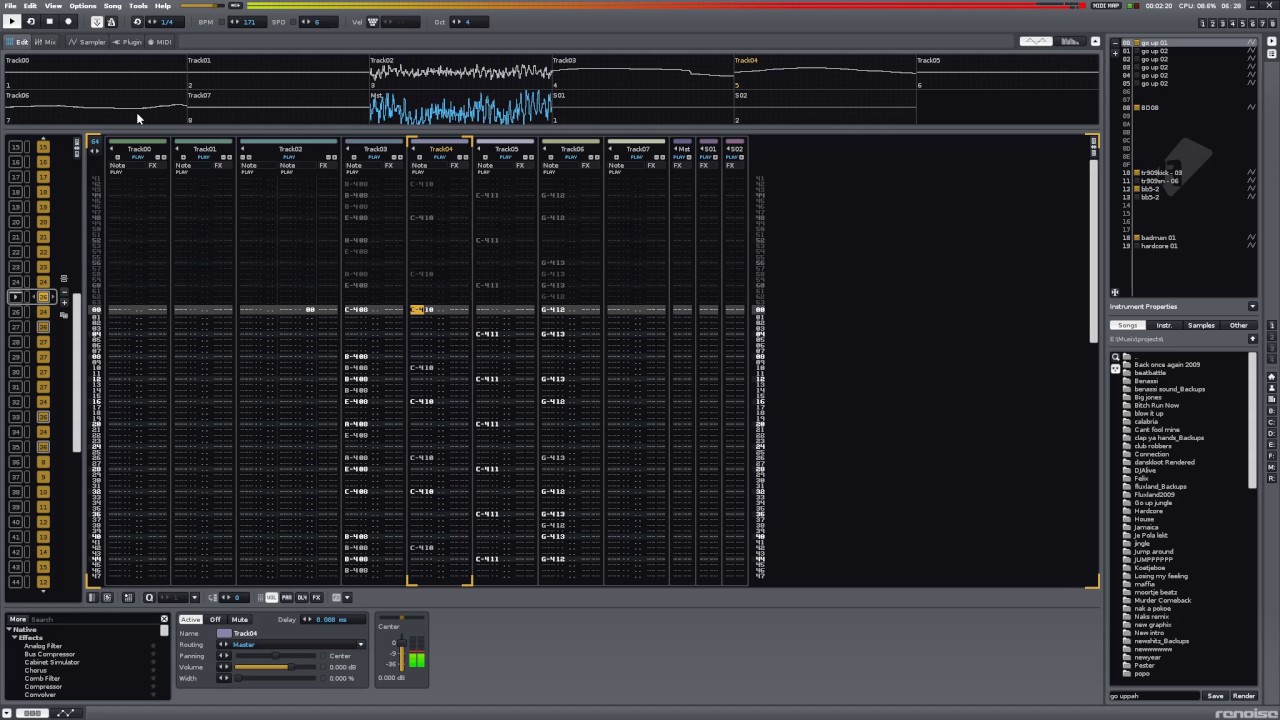Mute Track04 with the Mute button
The width and height of the screenshot is (1280, 720).
(x=240, y=620)
